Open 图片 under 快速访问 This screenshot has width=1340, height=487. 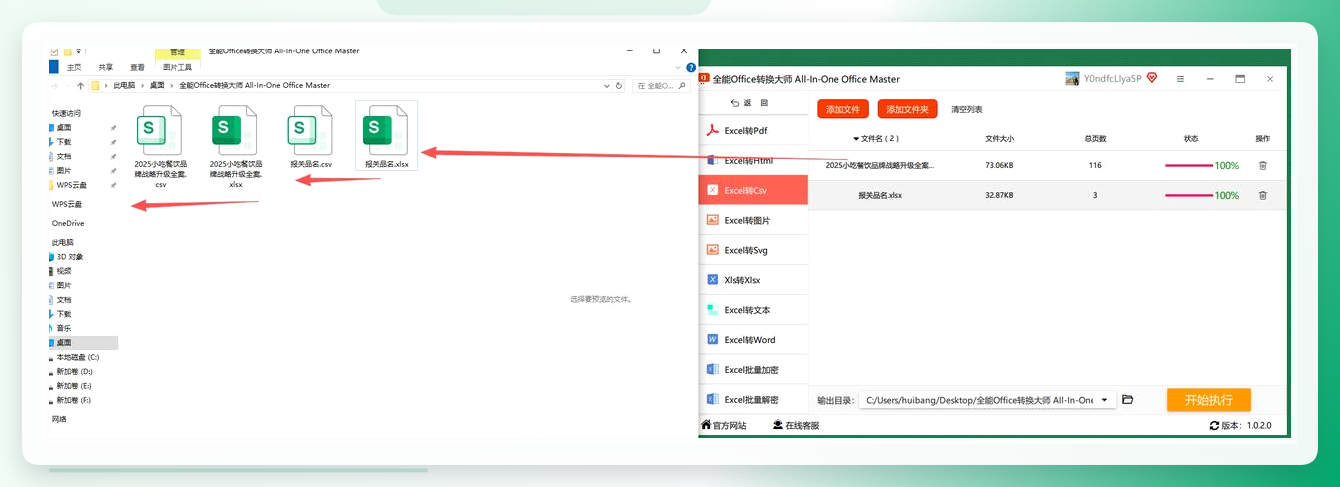(64, 171)
